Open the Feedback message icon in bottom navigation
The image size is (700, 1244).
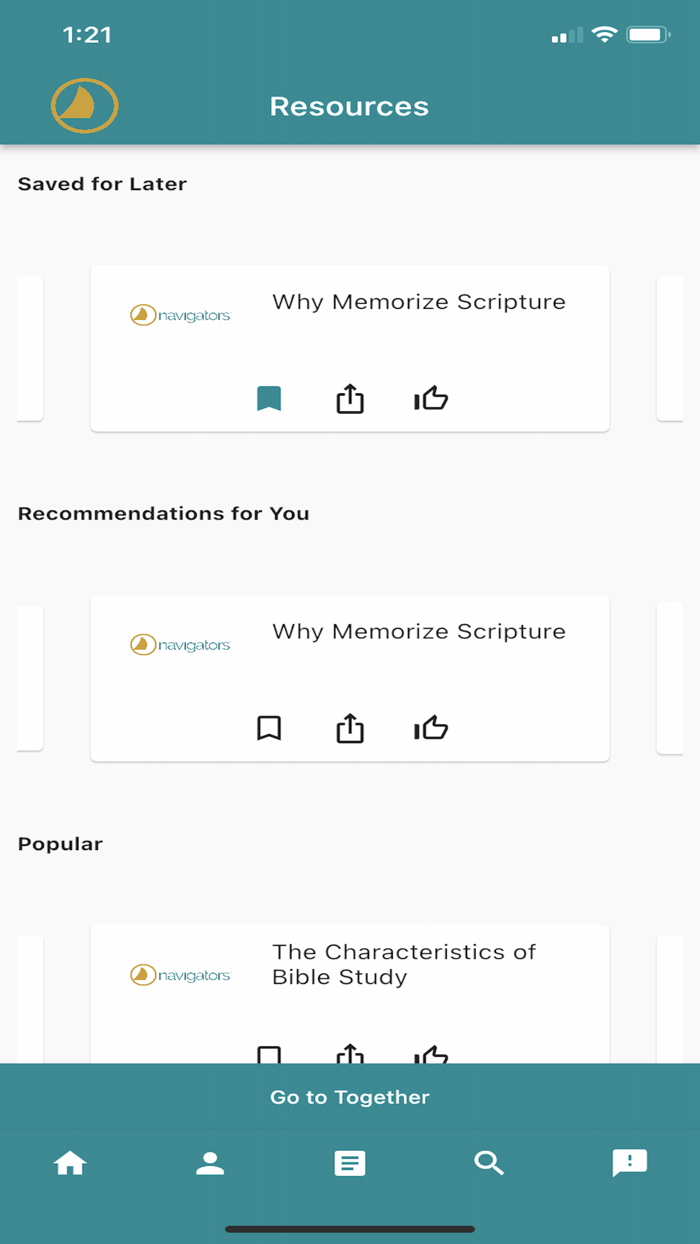tap(629, 1162)
